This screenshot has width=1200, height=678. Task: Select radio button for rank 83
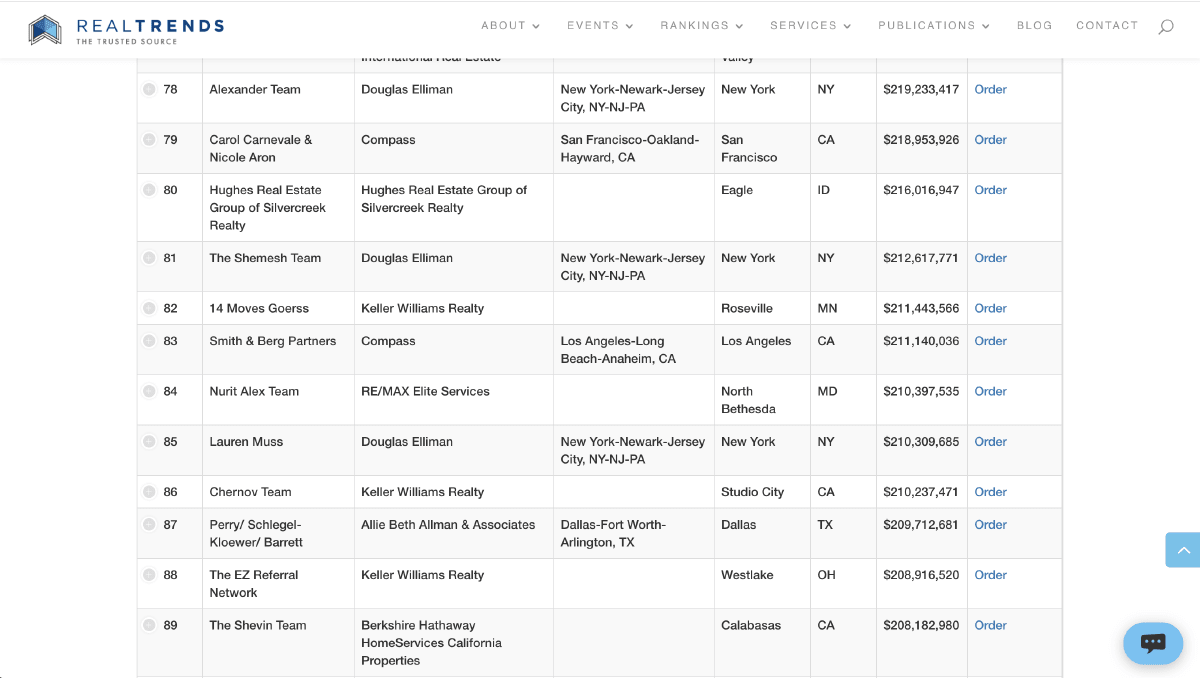tap(149, 341)
